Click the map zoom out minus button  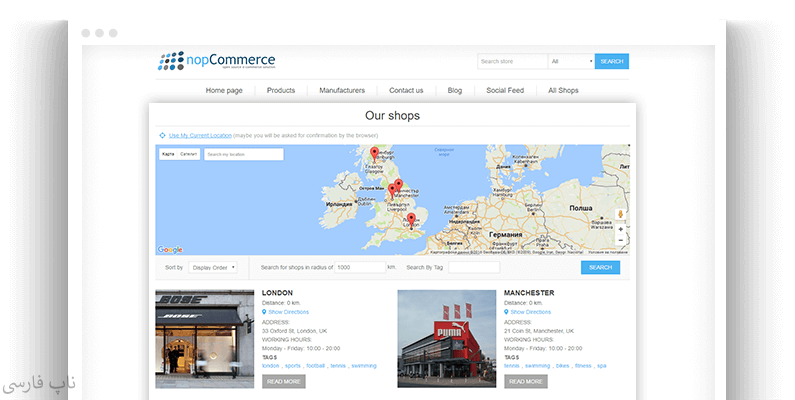click(621, 241)
